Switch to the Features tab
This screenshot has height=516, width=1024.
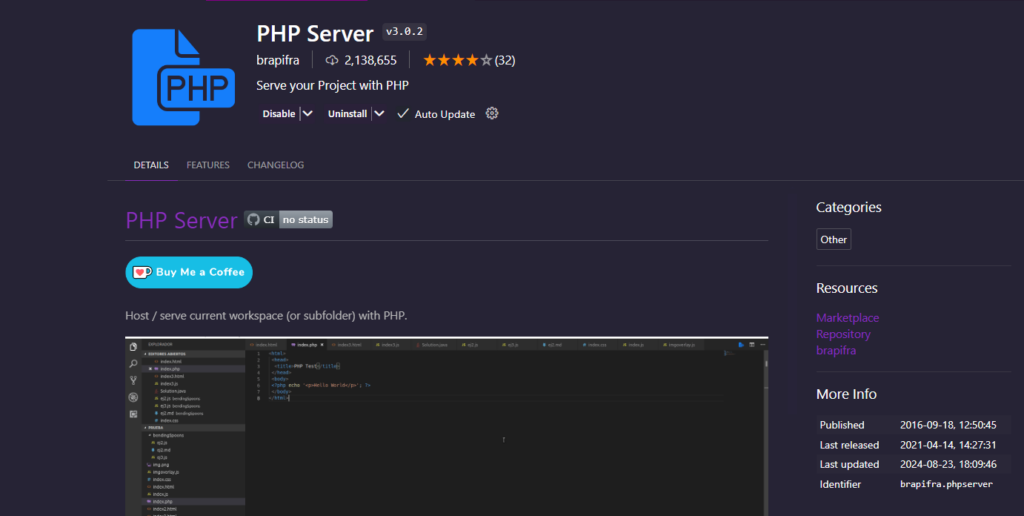click(x=208, y=165)
